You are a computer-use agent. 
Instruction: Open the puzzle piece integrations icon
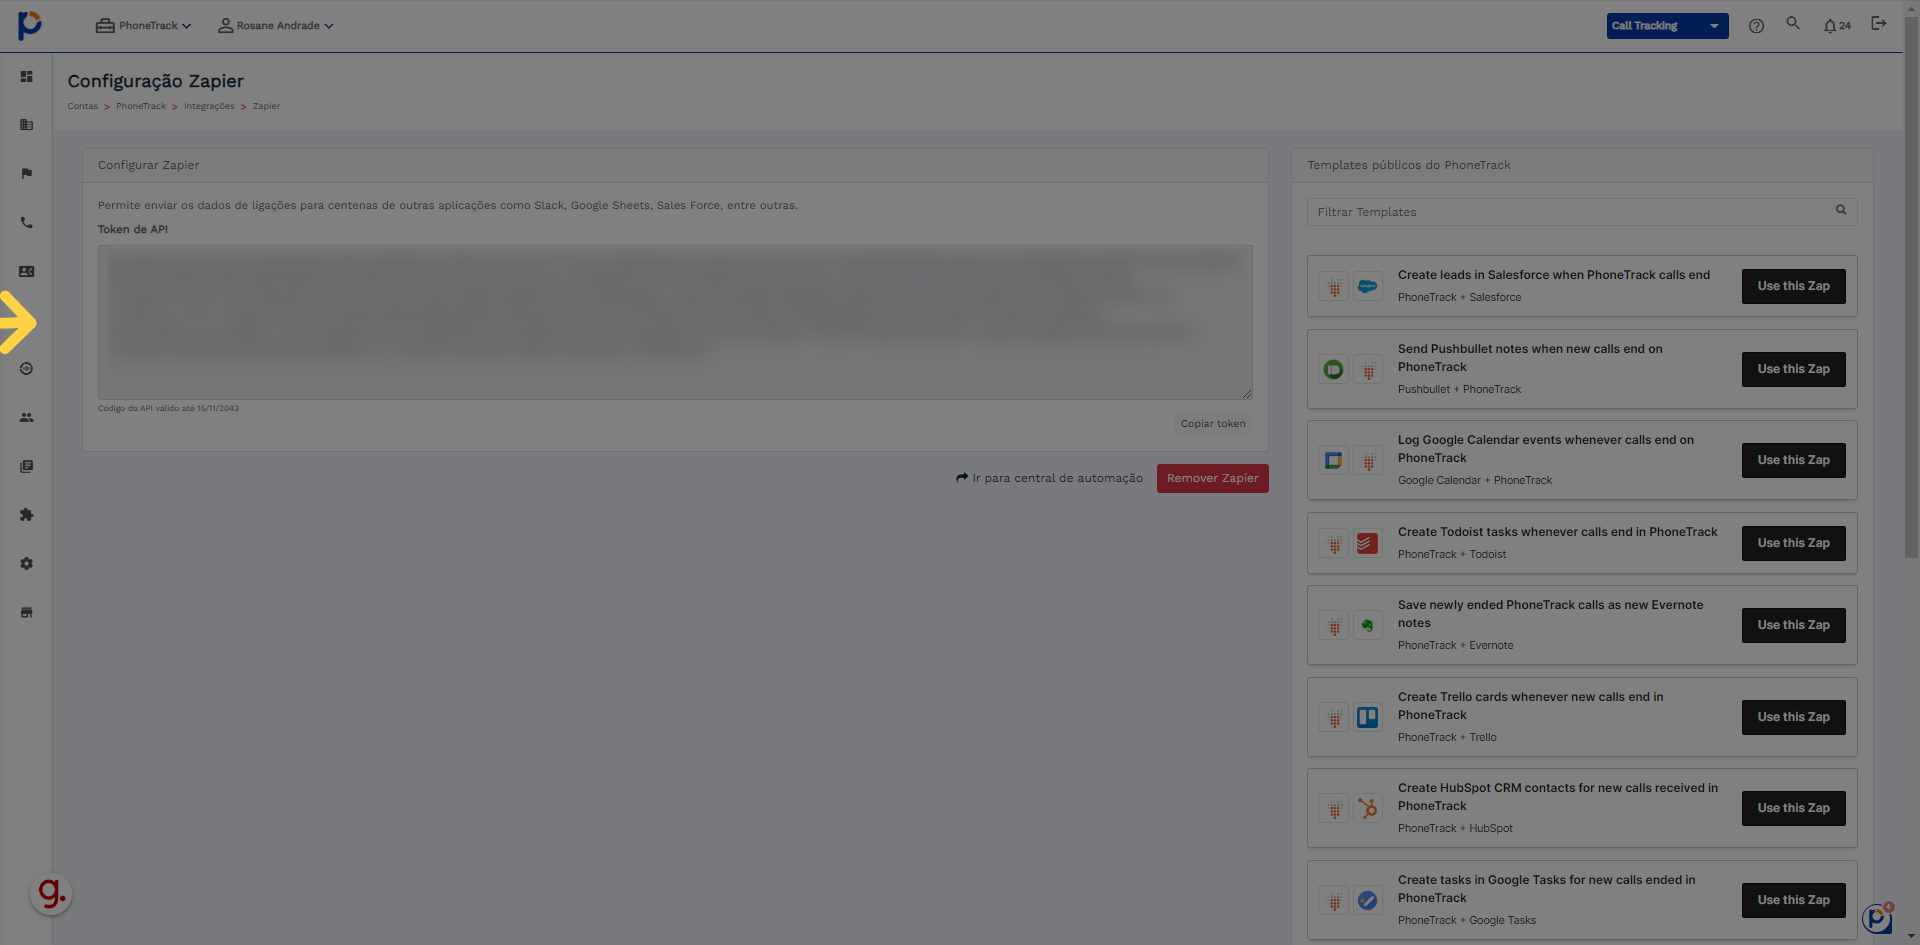click(x=27, y=515)
